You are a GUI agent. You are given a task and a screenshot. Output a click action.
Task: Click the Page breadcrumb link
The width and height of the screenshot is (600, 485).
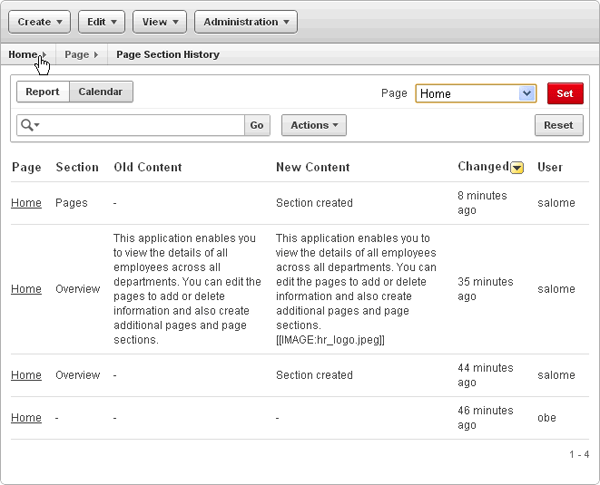[77, 54]
